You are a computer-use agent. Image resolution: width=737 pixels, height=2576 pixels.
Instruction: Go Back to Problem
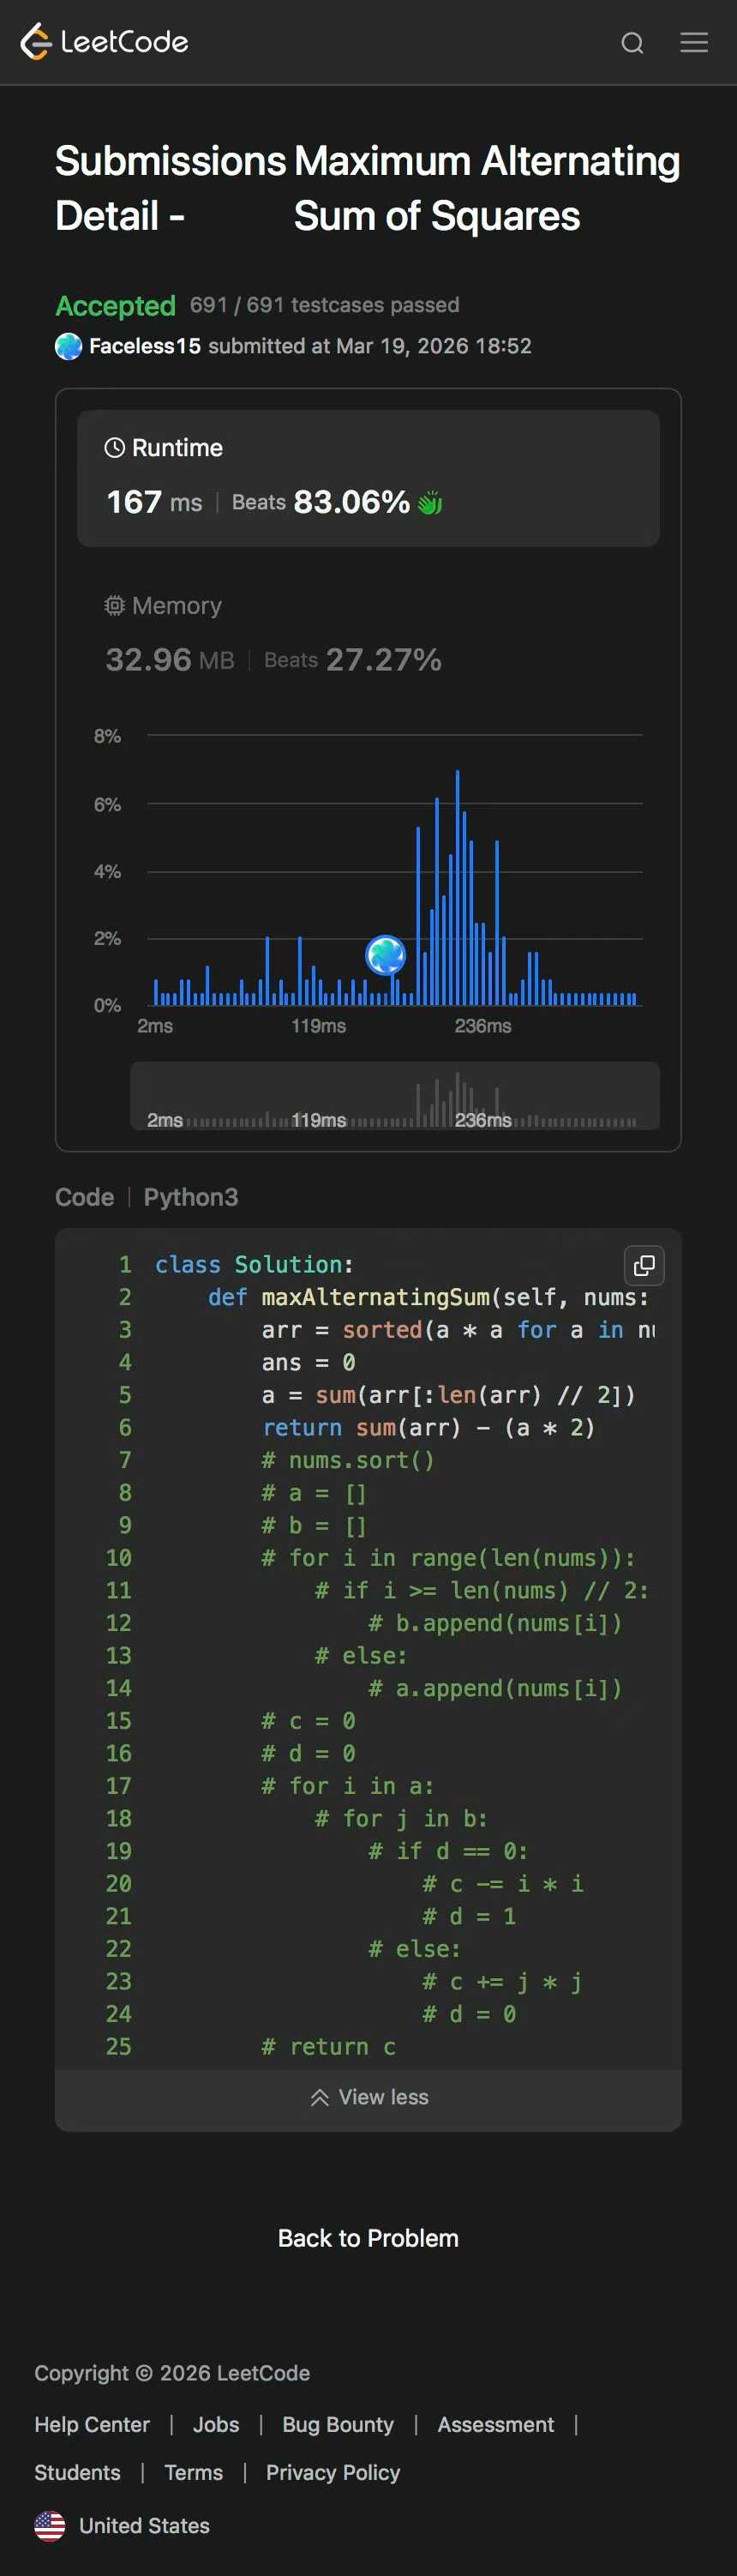368,2238
